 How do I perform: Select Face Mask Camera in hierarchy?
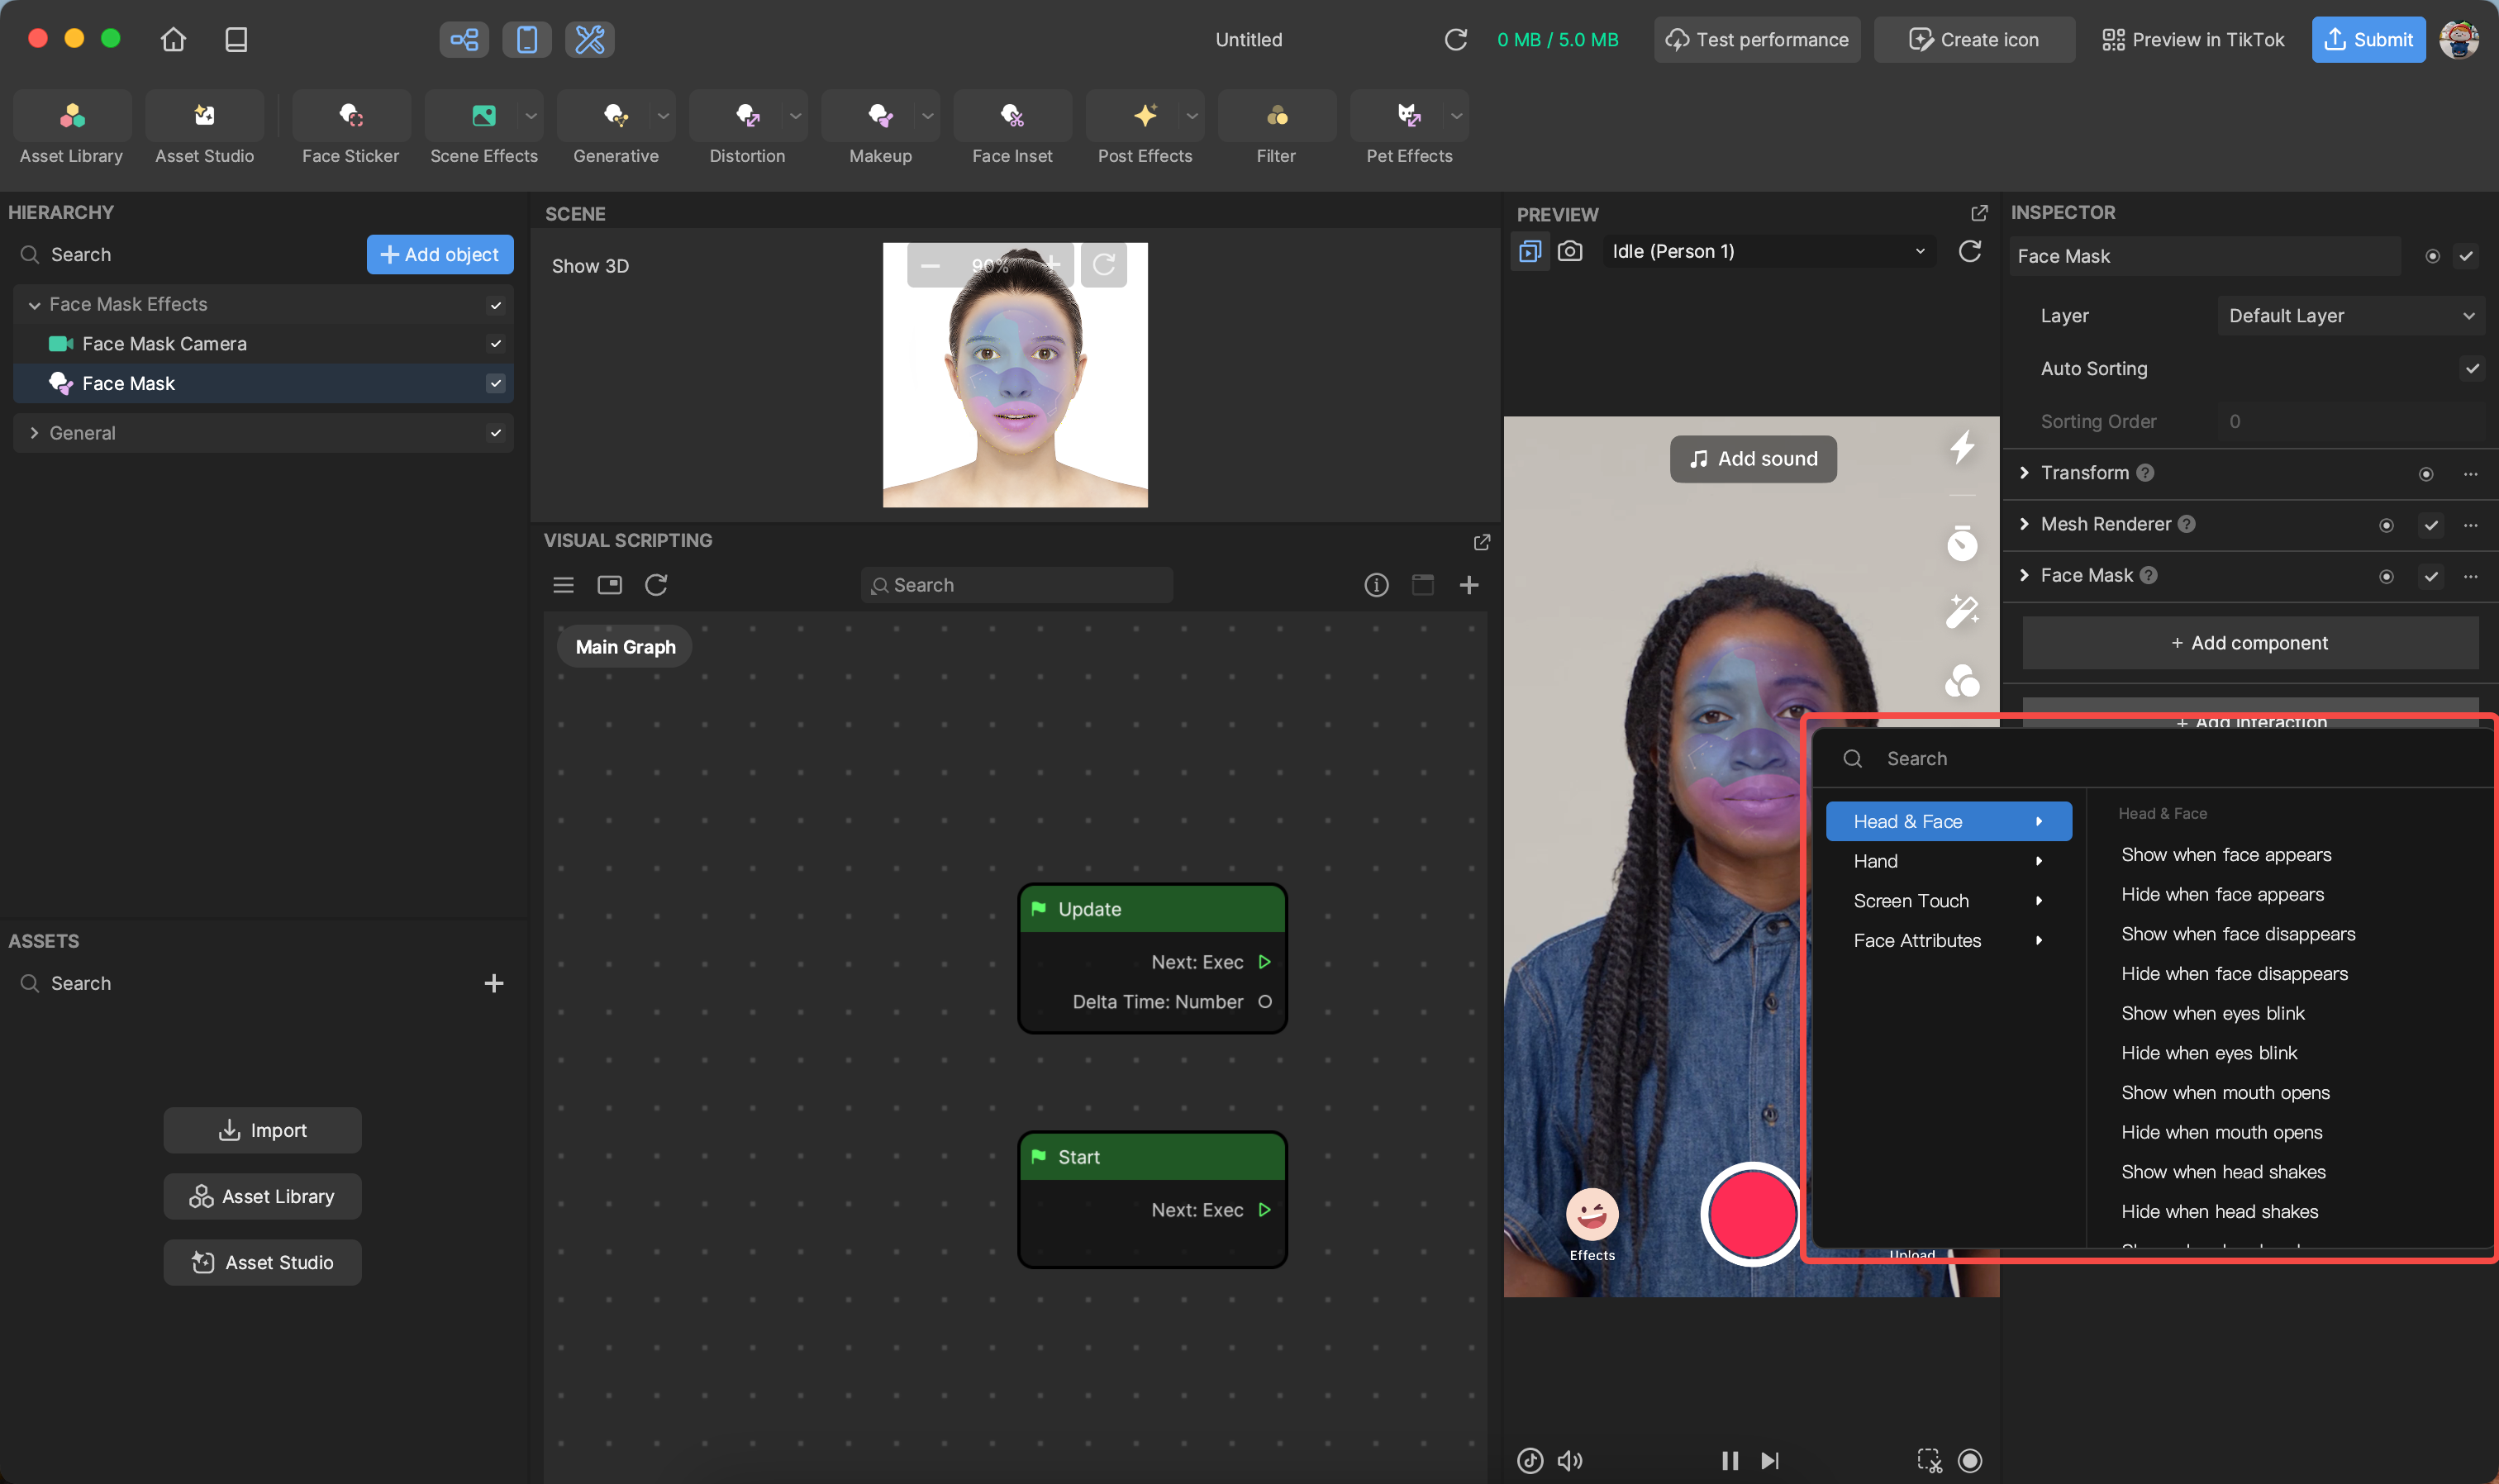coord(263,344)
